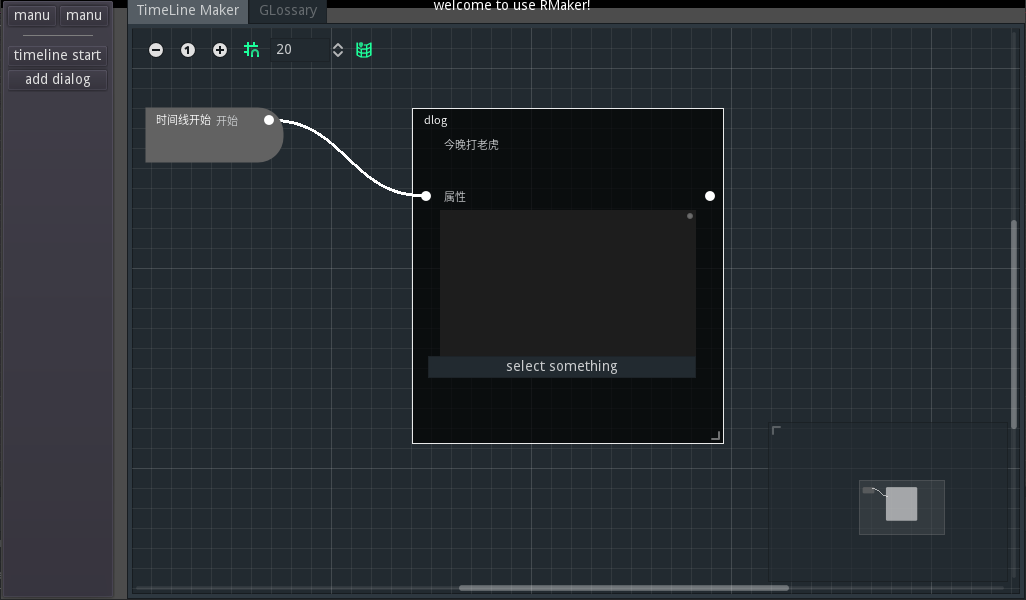The width and height of the screenshot is (1026, 600).
Task: Open the select something dropdown
Action: coord(561,366)
